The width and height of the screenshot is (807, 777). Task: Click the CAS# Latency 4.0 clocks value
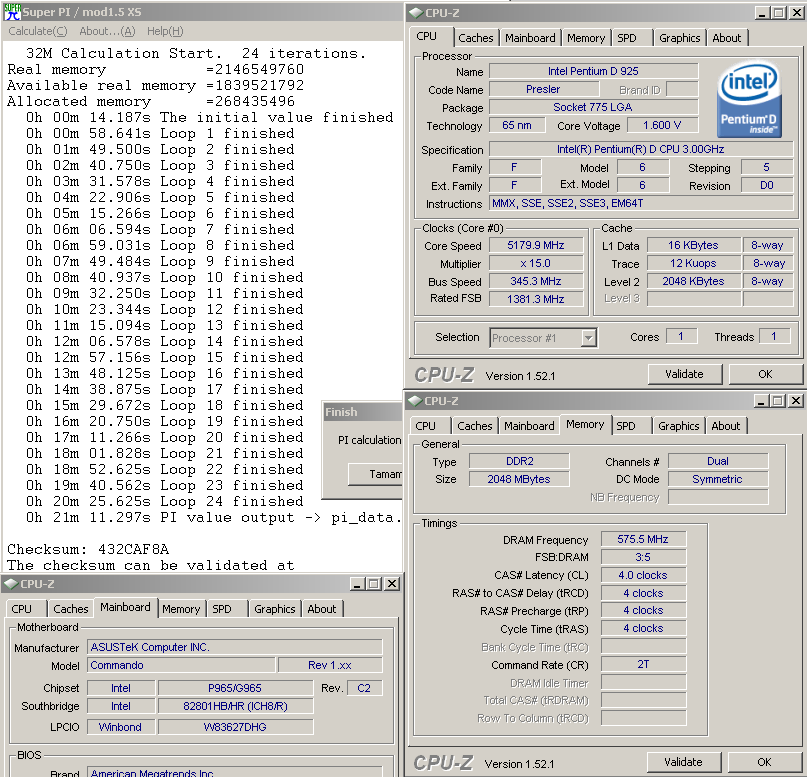[643, 575]
